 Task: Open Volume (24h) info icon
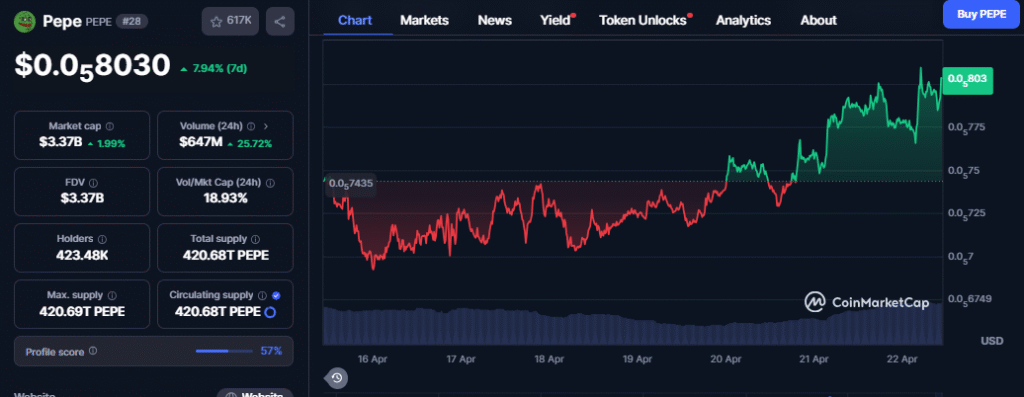[251, 126]
